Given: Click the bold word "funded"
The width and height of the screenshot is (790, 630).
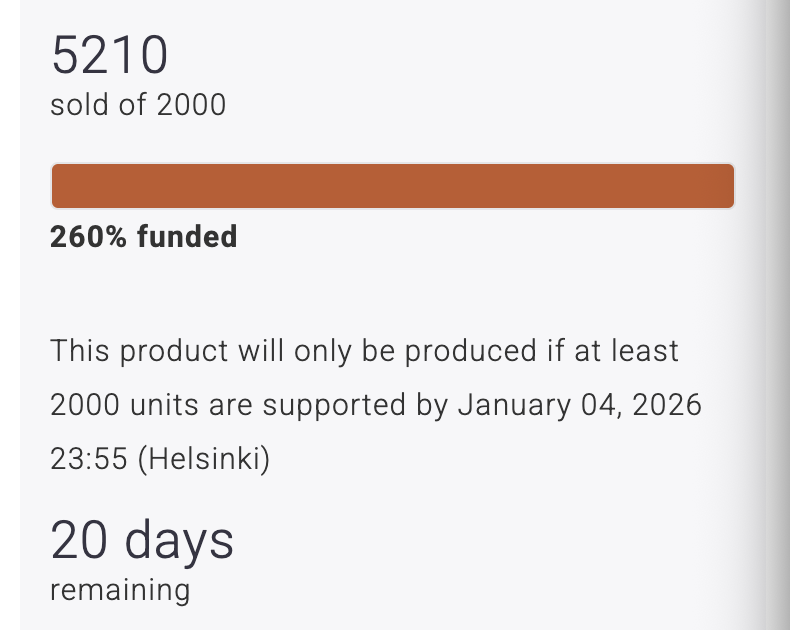Looking at the screenshot, I should [187, 237].
